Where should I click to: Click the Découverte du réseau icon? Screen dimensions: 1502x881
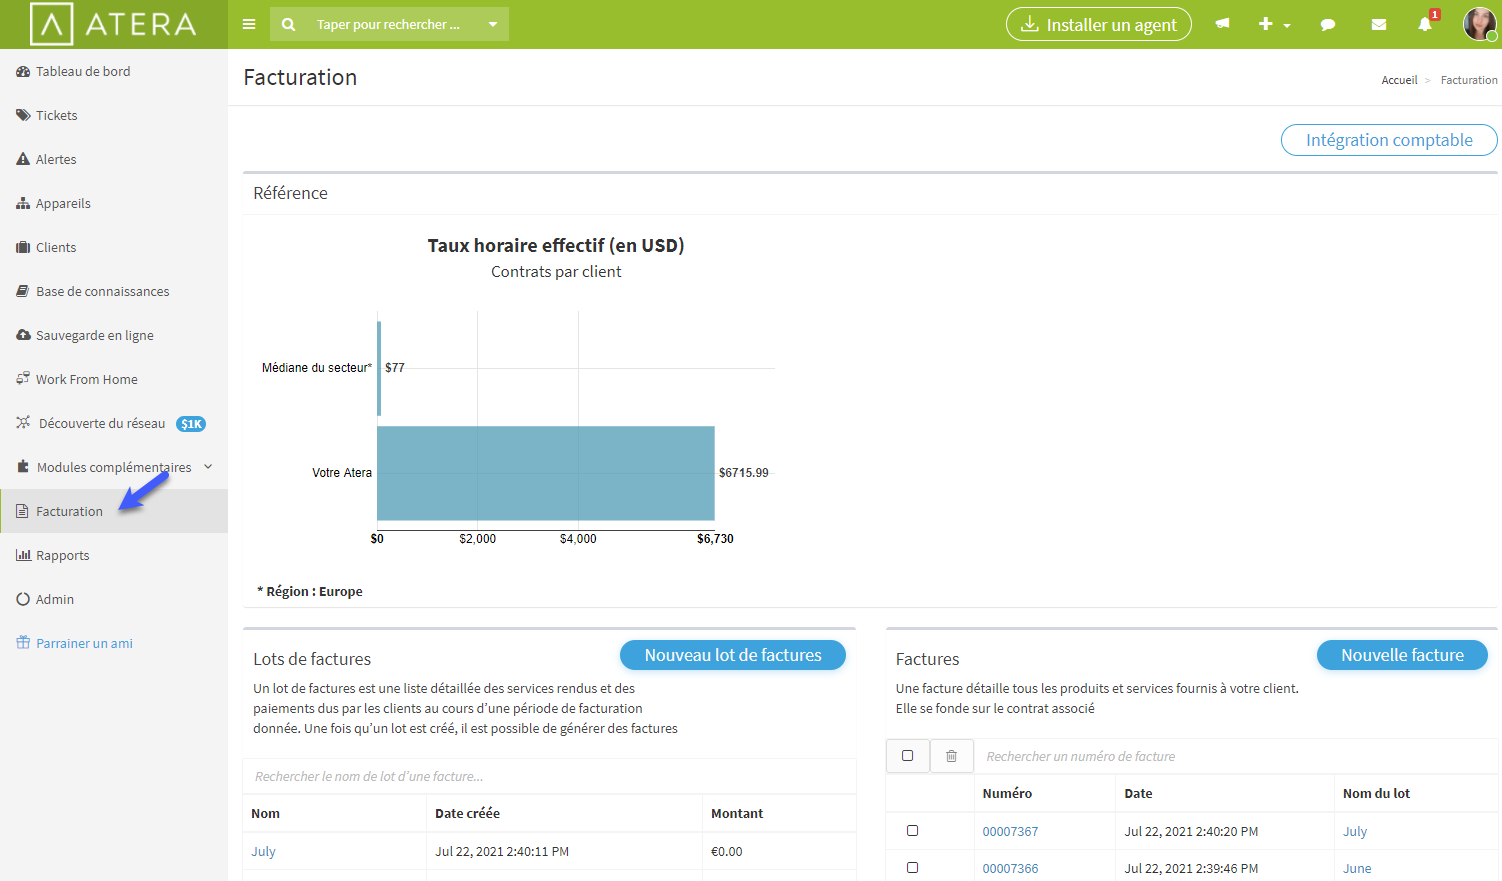[23, 423]
